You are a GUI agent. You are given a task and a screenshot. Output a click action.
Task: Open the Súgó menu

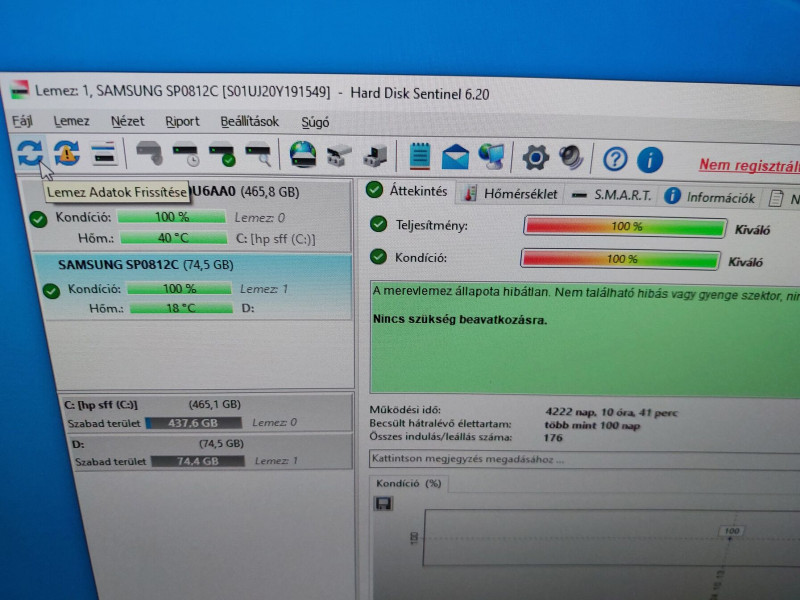[x=315, y=122]
